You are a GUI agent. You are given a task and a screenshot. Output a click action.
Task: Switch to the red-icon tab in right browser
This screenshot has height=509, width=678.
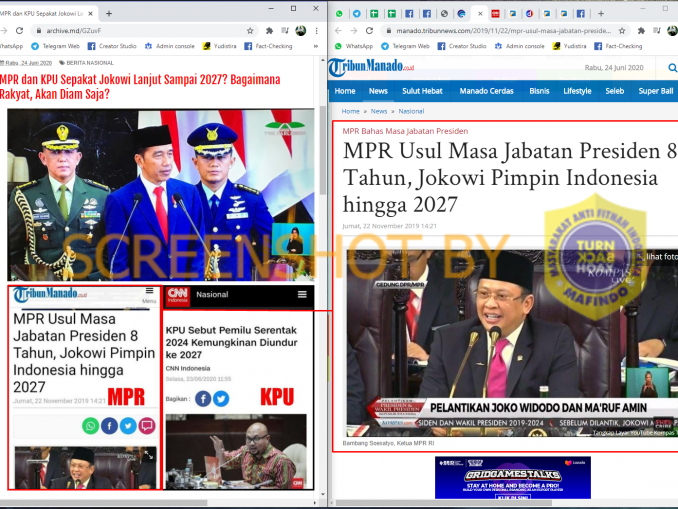point(496,14)
